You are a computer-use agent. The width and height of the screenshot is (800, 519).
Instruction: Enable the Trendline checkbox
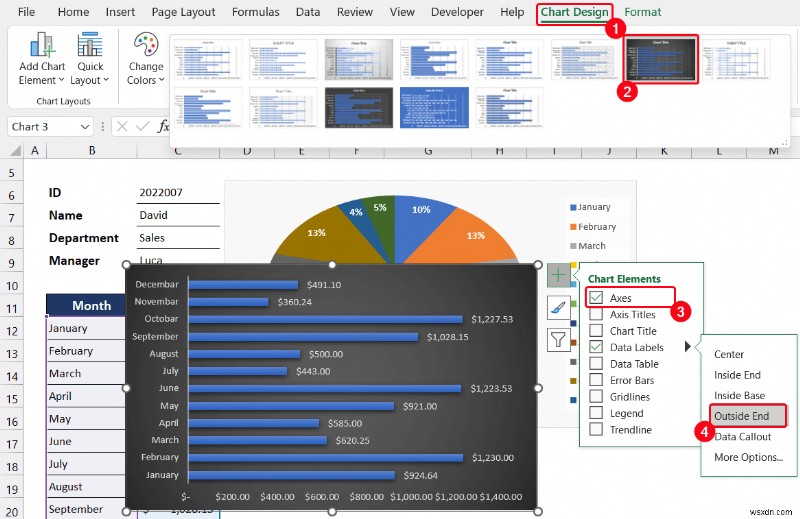[596, 430]
